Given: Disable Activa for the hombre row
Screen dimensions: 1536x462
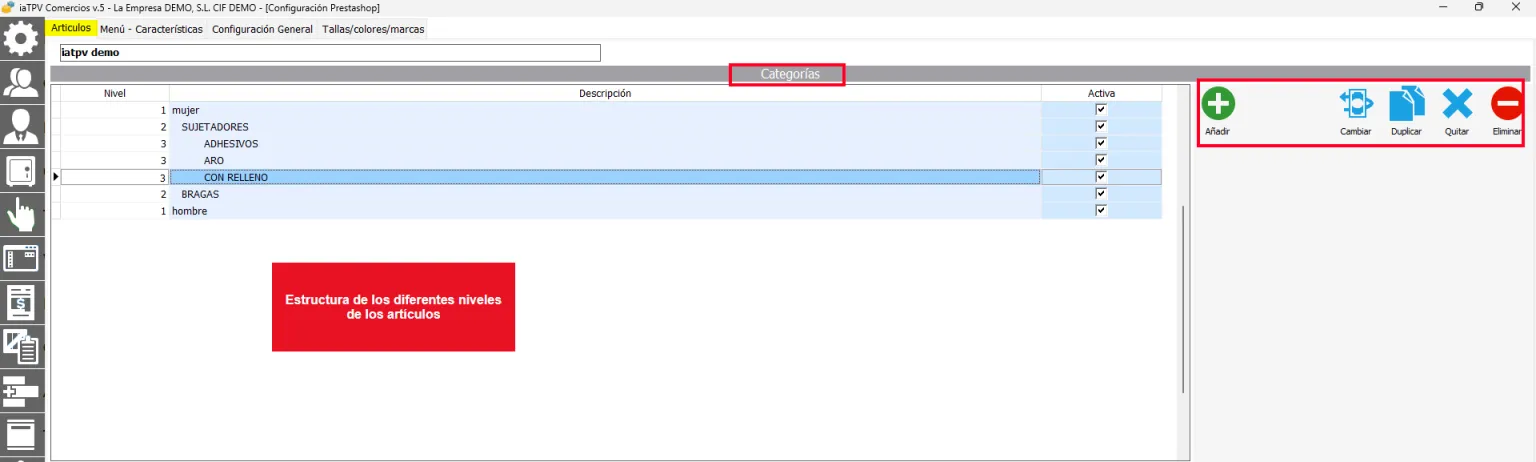Looking at the screenshot, I should 1101,210.
